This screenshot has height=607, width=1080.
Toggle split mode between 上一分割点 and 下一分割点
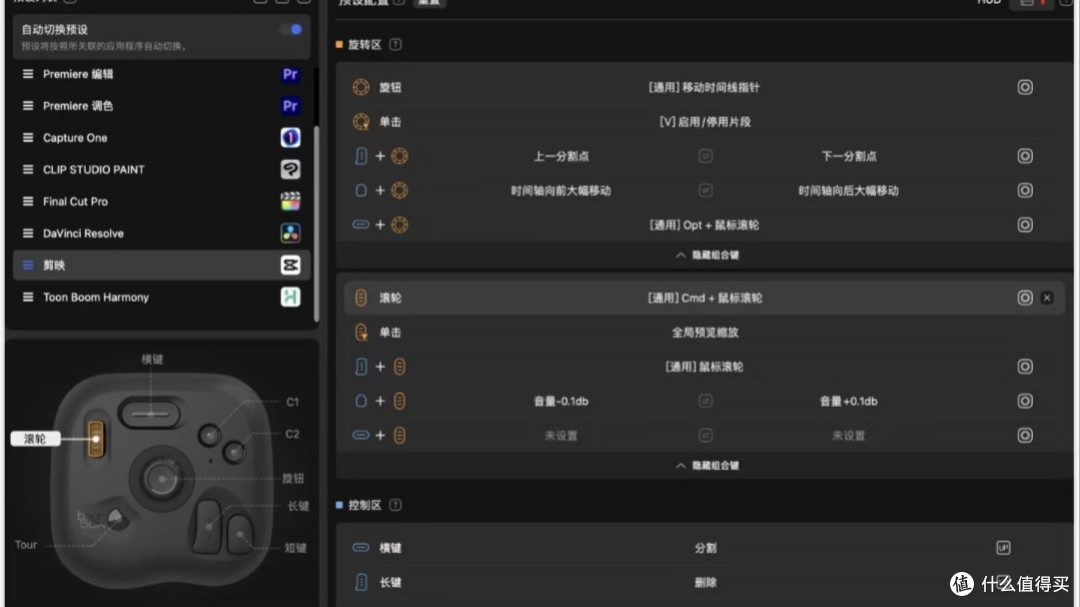(x=705, y=156)
